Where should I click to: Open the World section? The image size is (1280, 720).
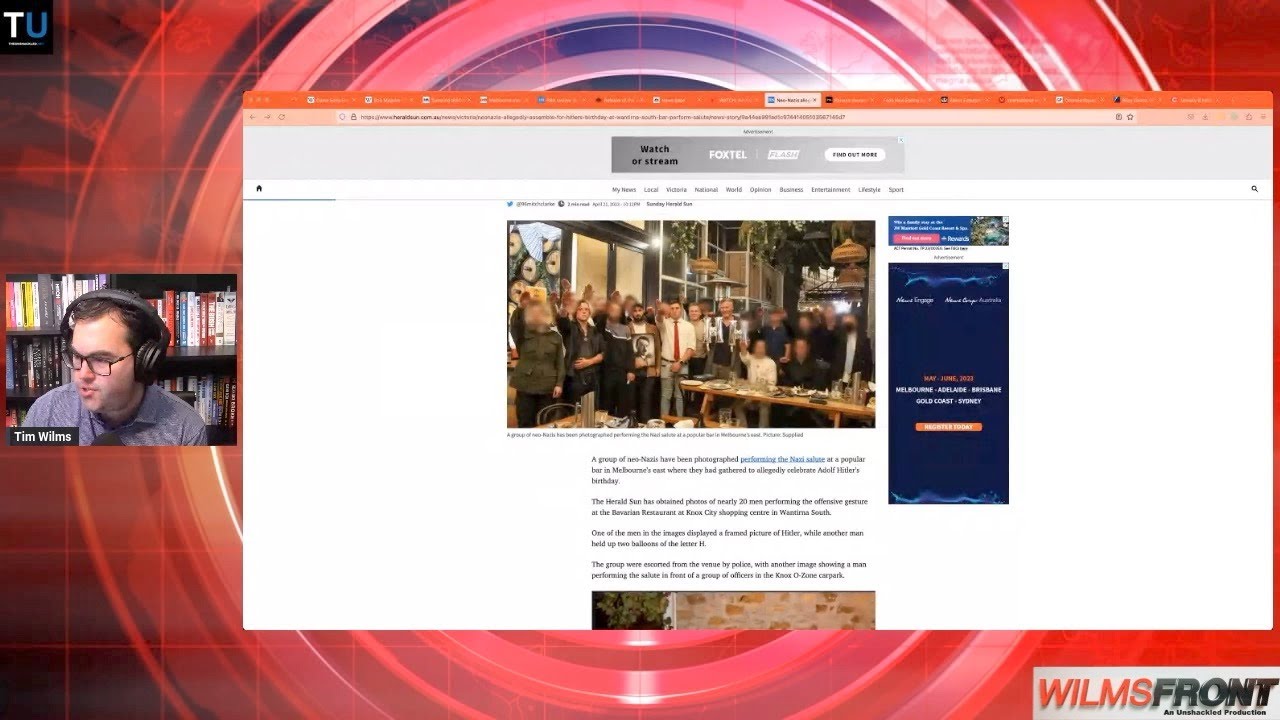pyautogui.click(x=734, y=189)
